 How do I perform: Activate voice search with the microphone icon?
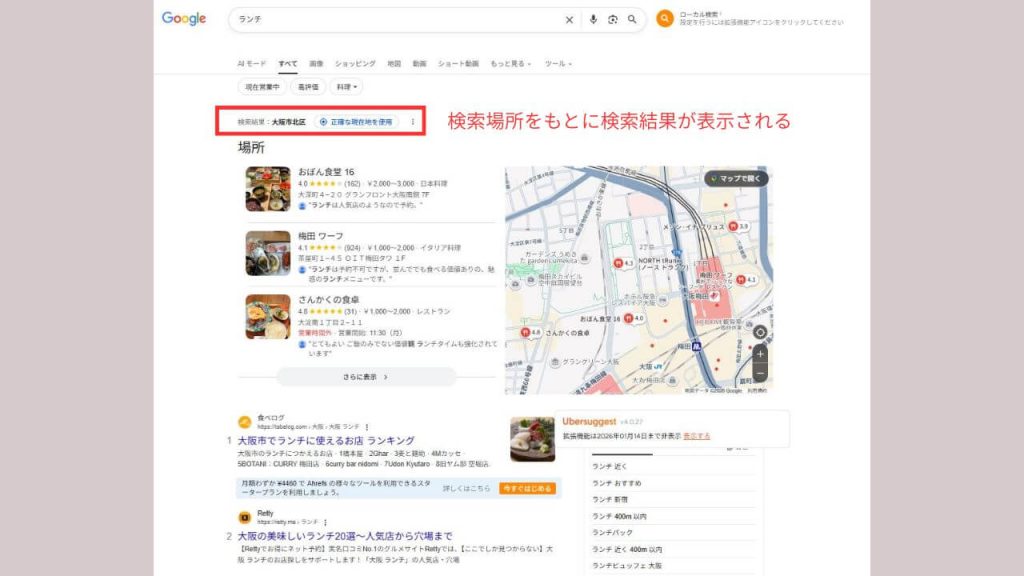(x=595, y=19)
